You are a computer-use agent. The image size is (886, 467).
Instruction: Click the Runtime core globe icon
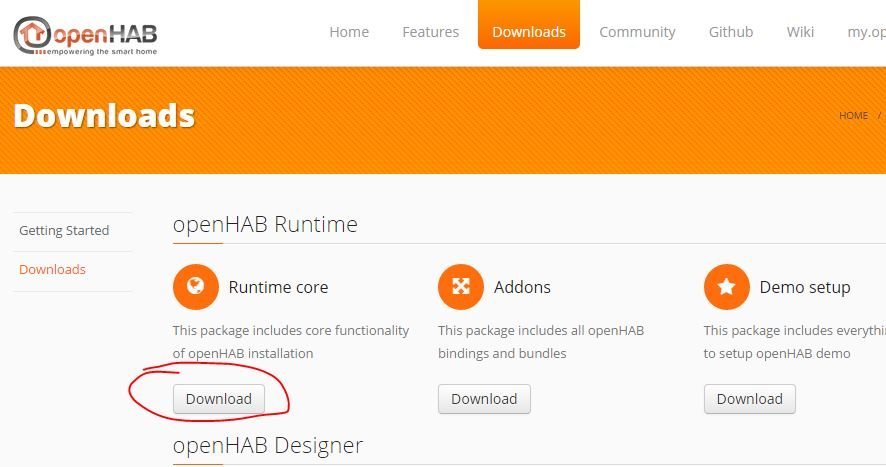click(x=196, y=287)
